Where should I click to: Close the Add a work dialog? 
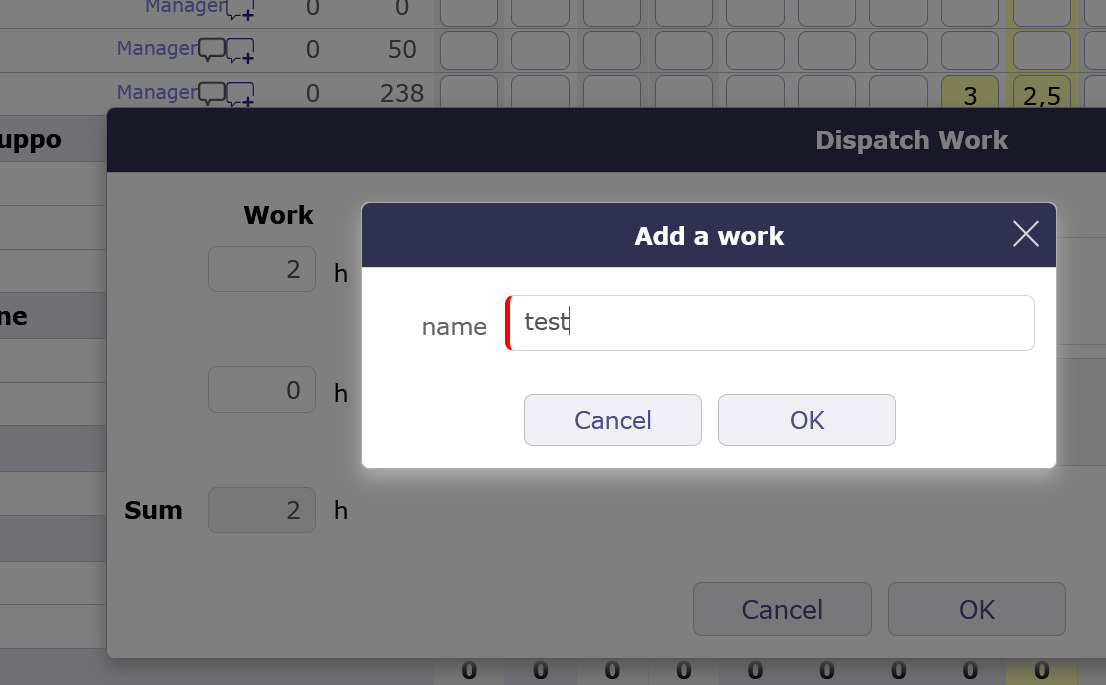pos(1026,235)
